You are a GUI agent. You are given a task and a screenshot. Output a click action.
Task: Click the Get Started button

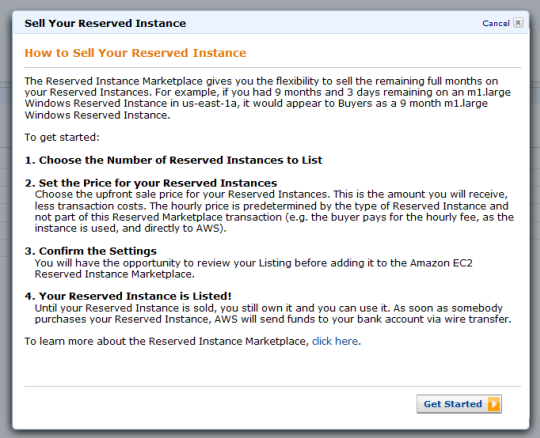coord(459,404)
